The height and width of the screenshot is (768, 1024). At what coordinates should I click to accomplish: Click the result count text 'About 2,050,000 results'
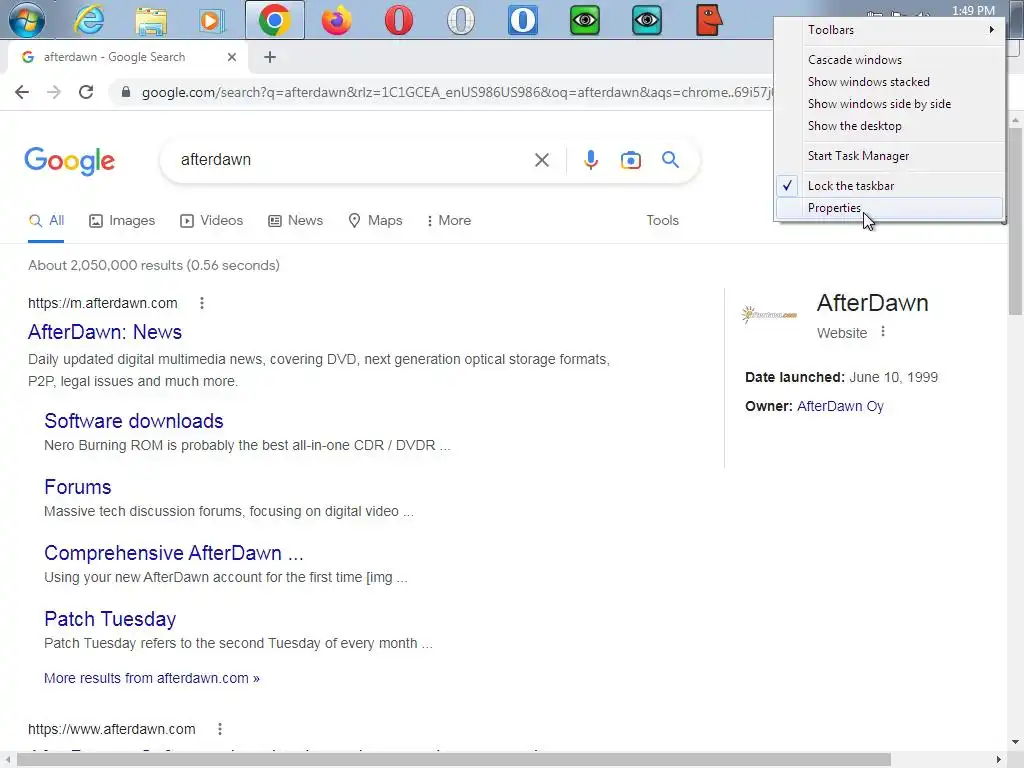[x=105, y=265]
